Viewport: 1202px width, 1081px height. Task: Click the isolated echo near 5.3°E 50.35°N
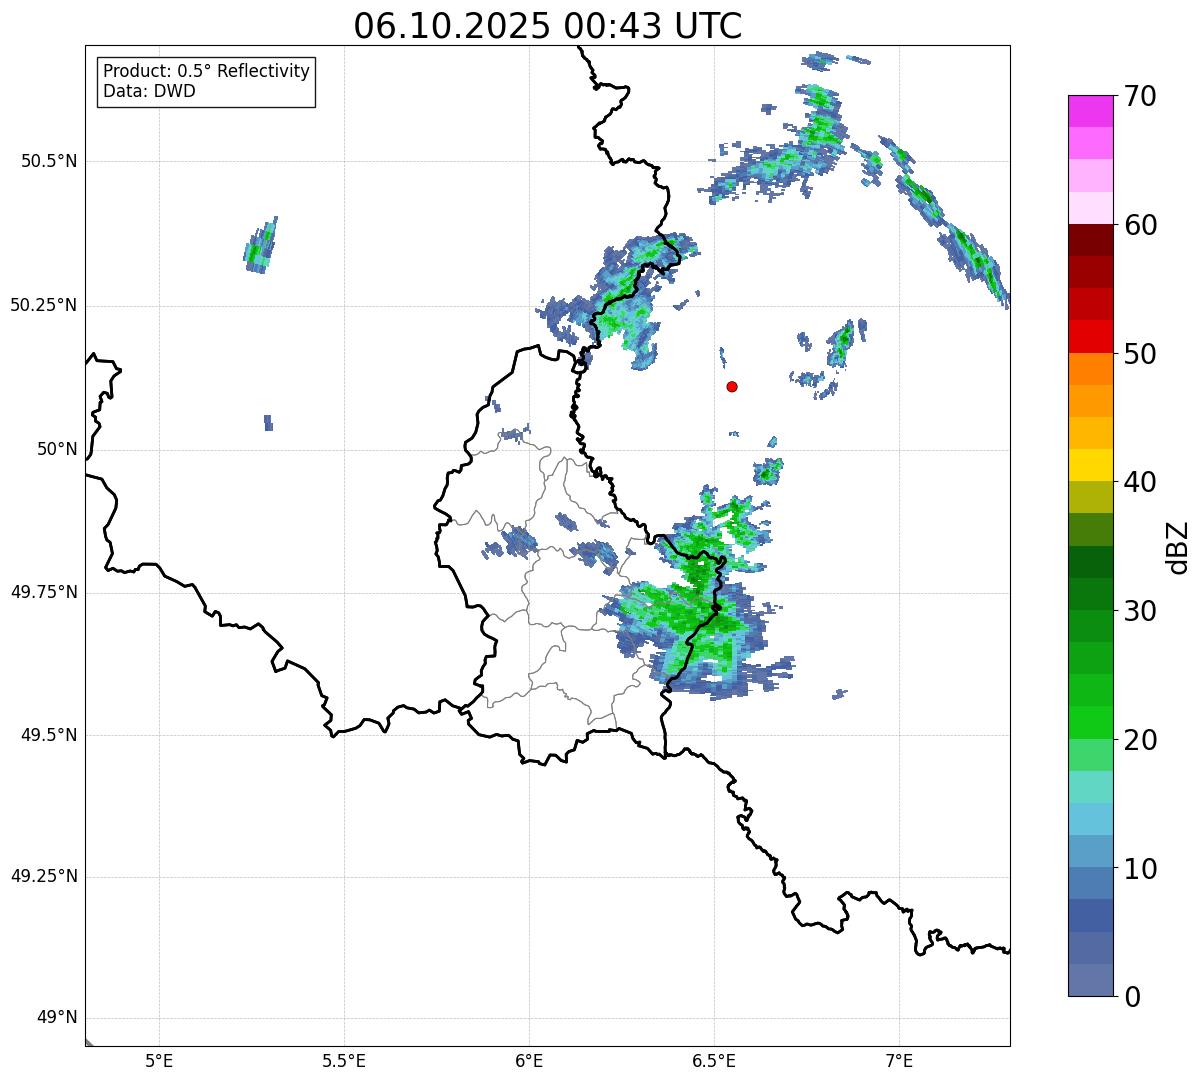pyautogui.click(x=260, y=245)
